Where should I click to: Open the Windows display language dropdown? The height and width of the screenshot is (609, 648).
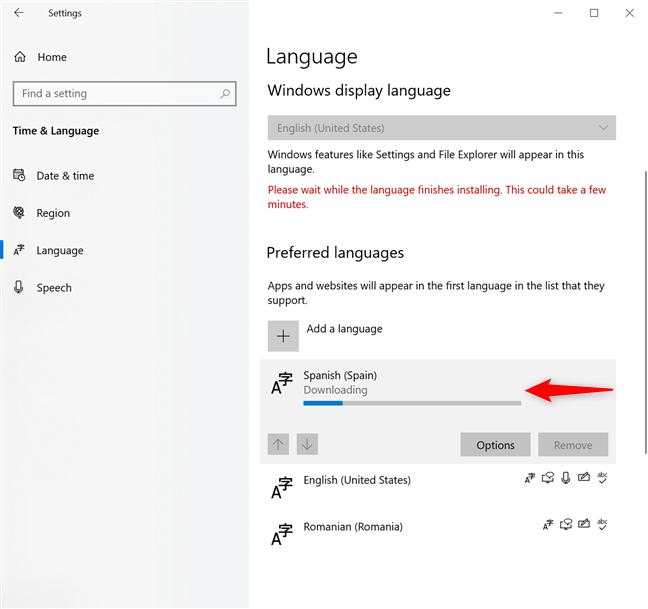[x=441, y=128]
